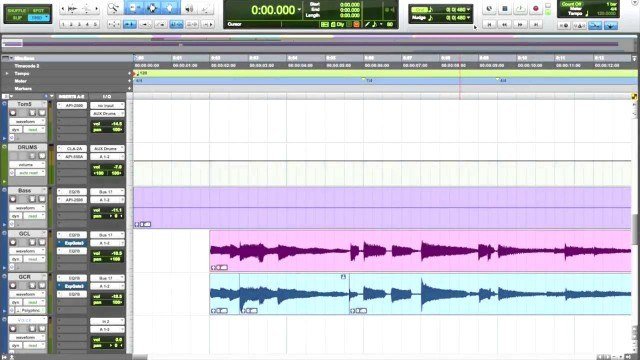Mute the Tom5 track
This screenshot has height=360, width=640.
pos(42,113)
